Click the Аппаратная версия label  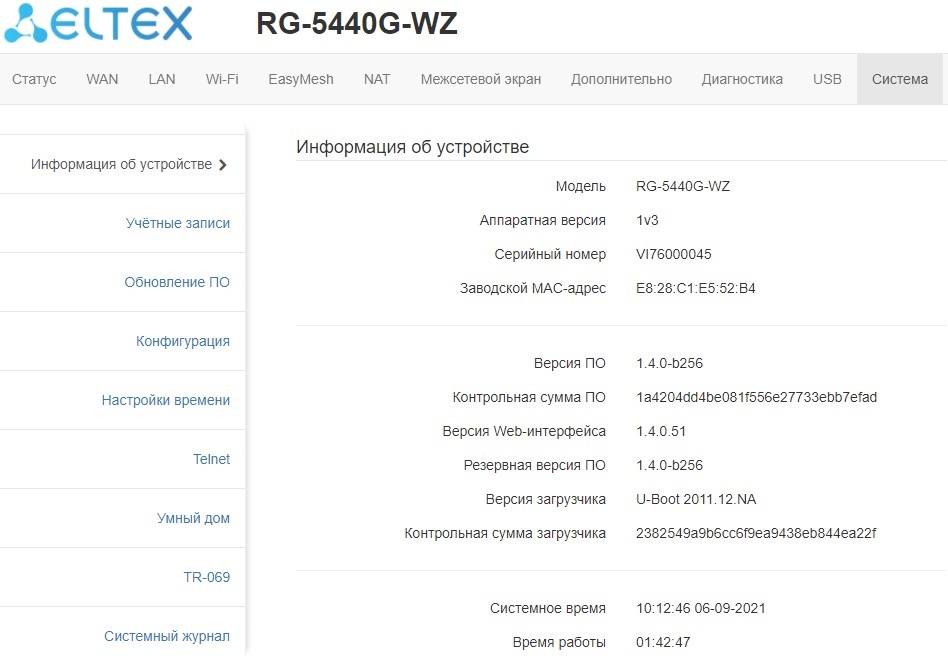tap(542, 220)
